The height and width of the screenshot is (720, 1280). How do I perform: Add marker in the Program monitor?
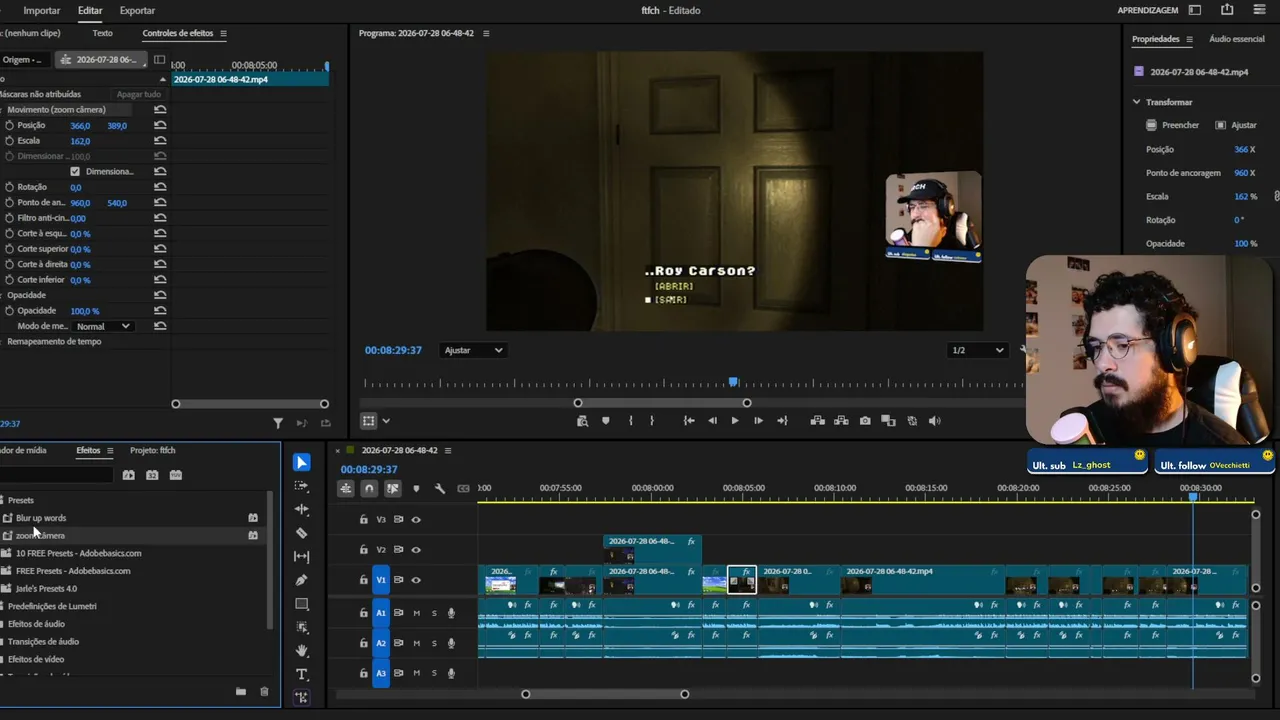click(605, 421)
